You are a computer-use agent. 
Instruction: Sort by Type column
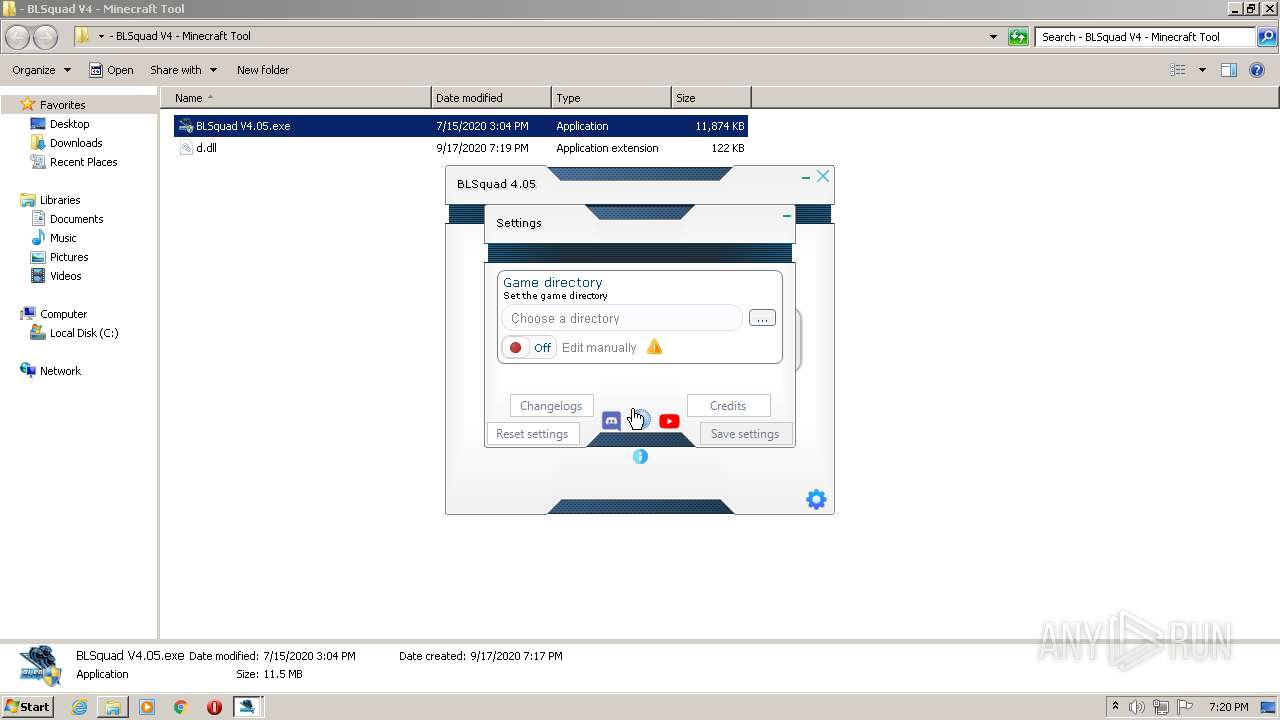[x=611, y=98]
